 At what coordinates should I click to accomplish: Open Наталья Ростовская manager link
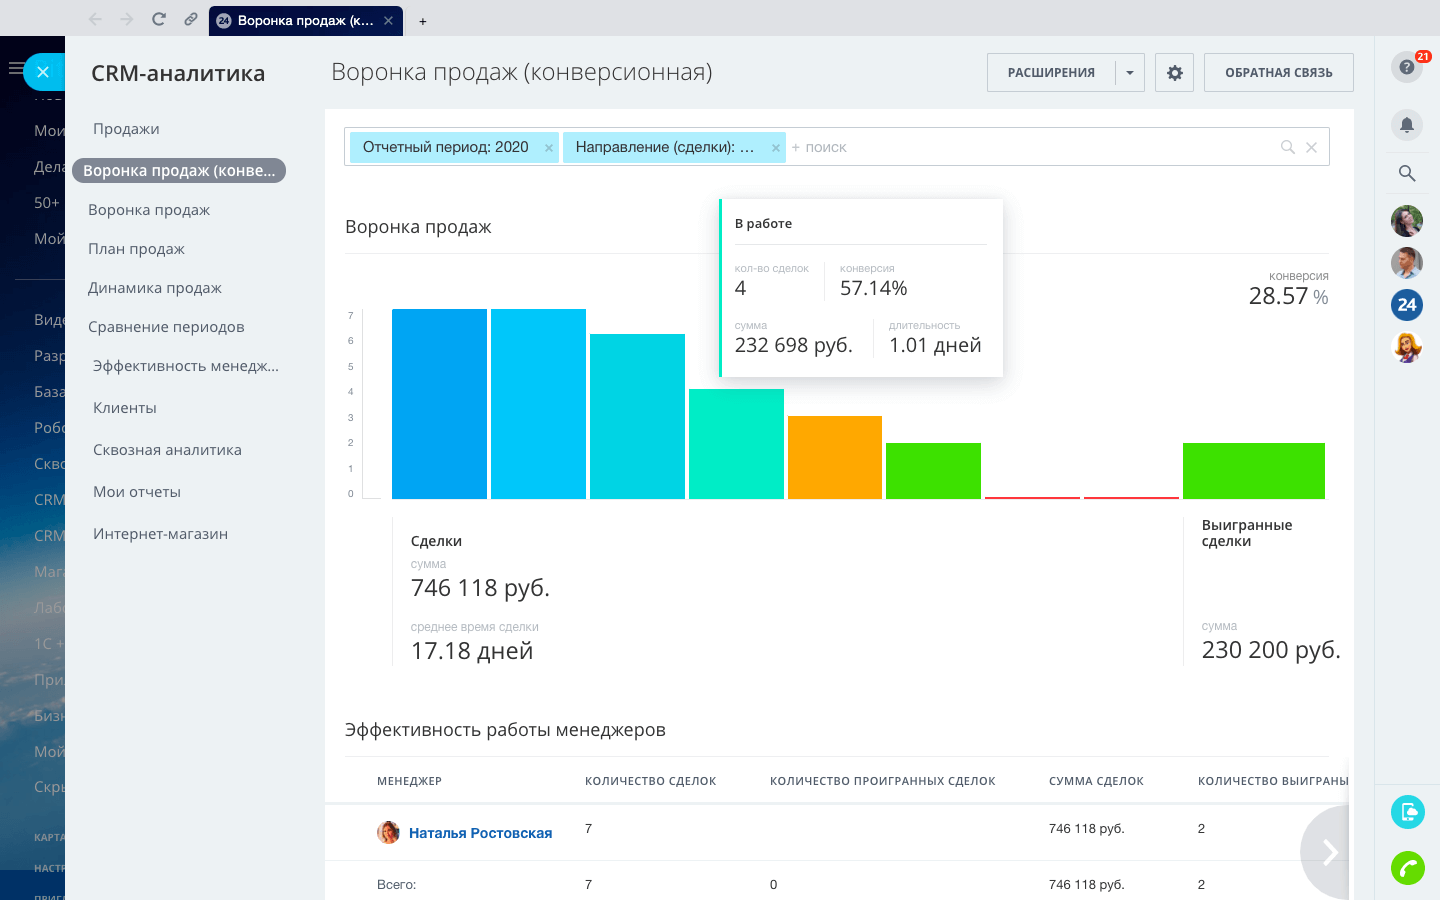tap(480, 833)
